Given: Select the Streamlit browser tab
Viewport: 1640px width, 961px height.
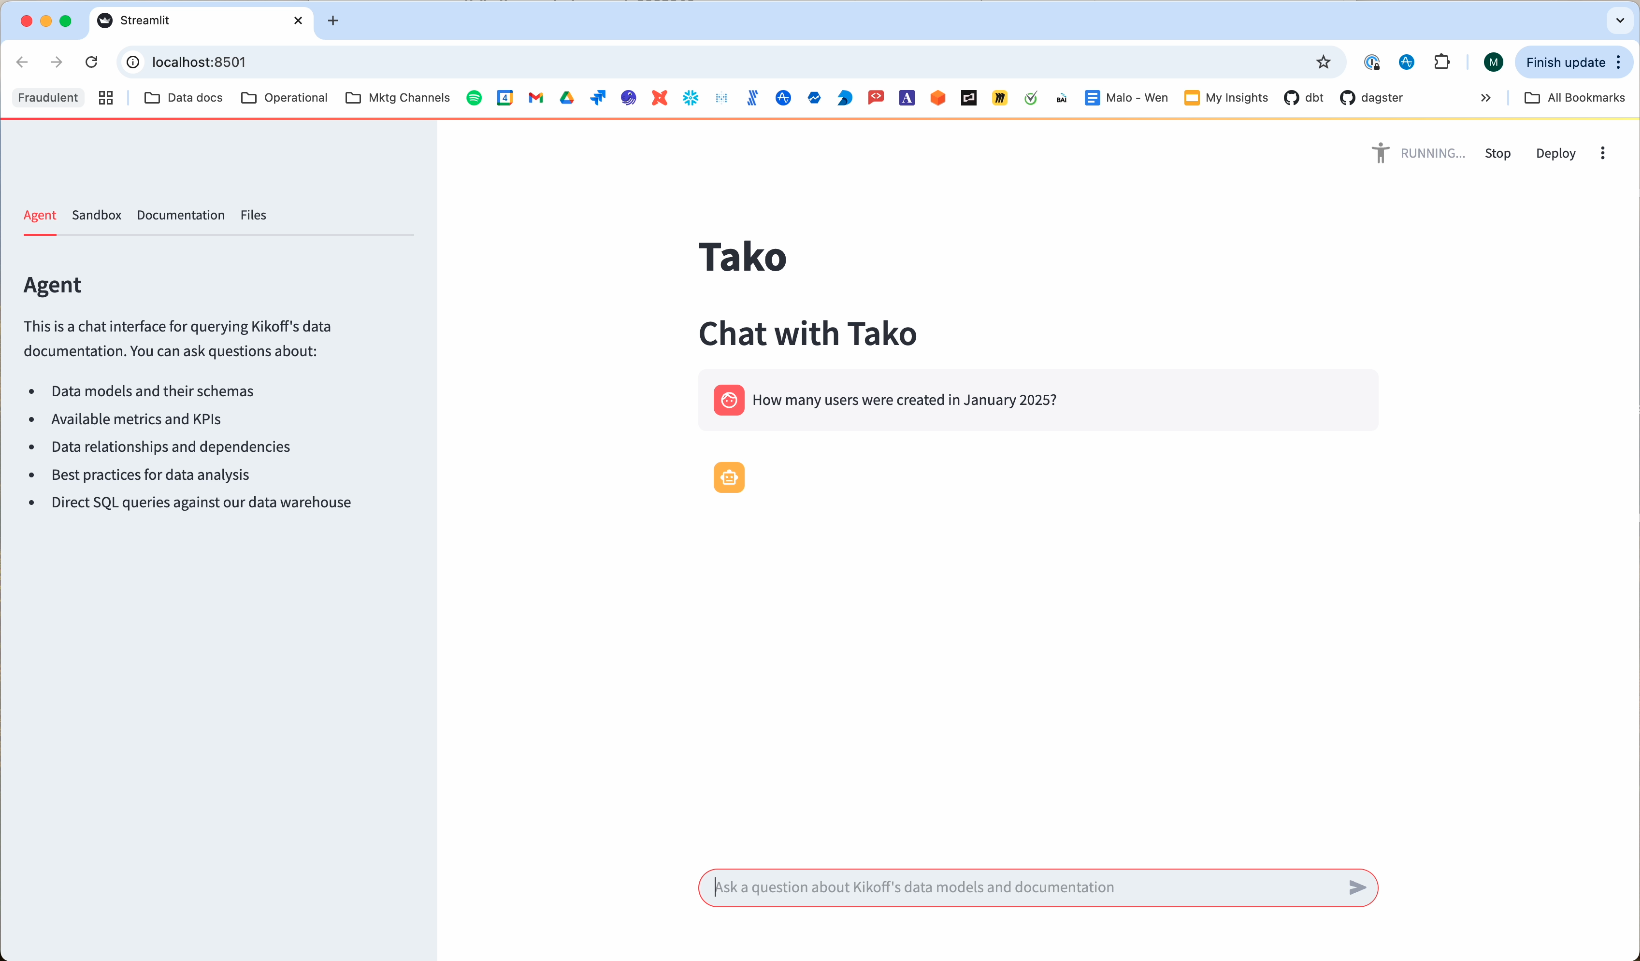Looking at the screenshot, I should (200, 20).
